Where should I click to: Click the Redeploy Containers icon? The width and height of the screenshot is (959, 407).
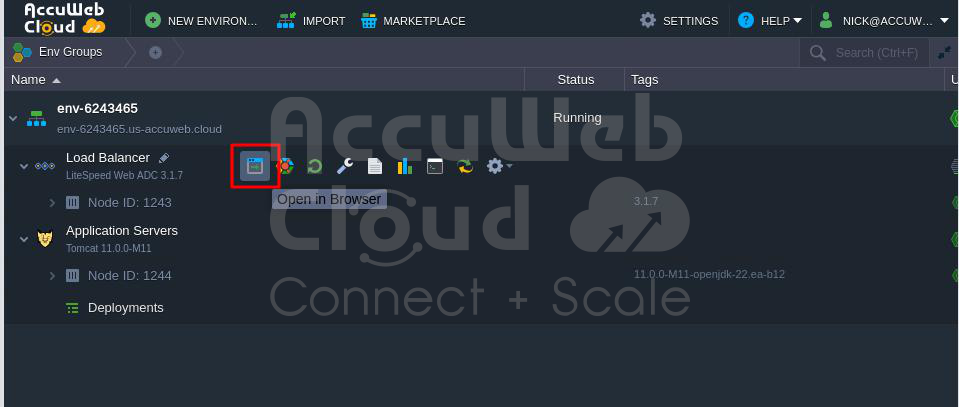coord(464,166)
